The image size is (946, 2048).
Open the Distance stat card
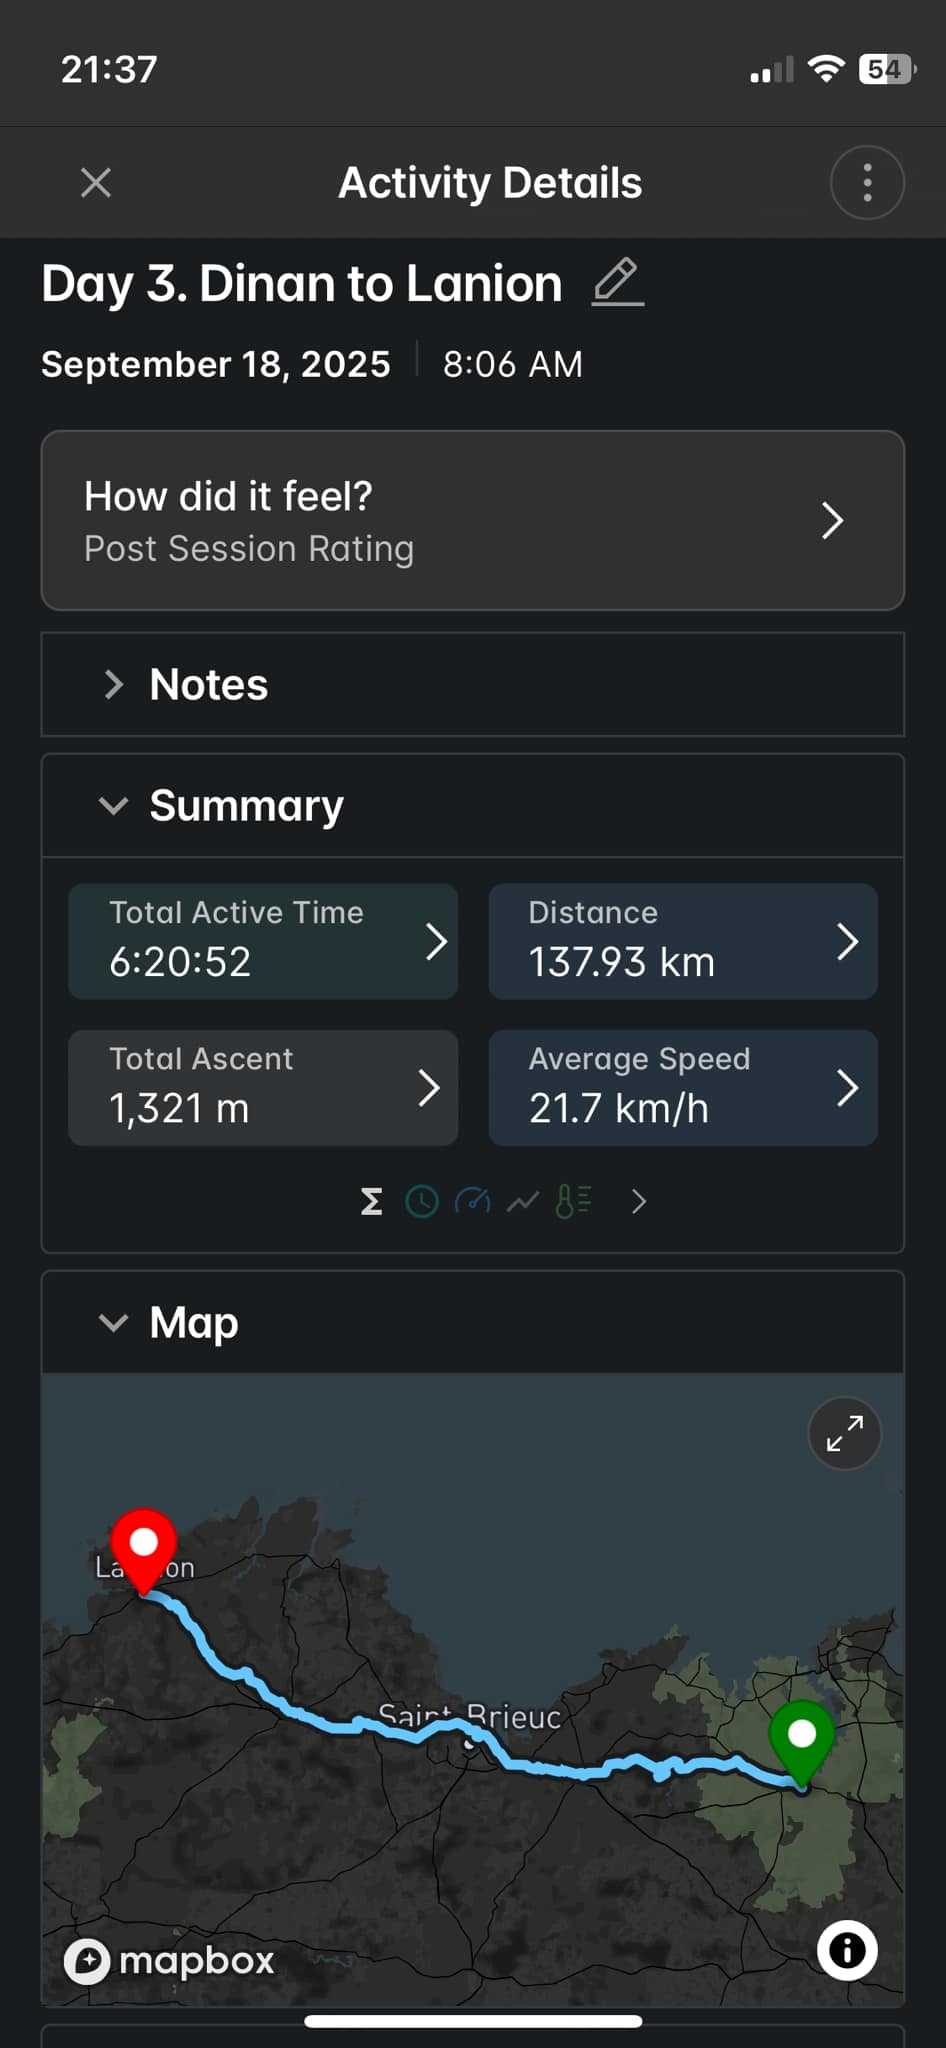coord(682,941)
